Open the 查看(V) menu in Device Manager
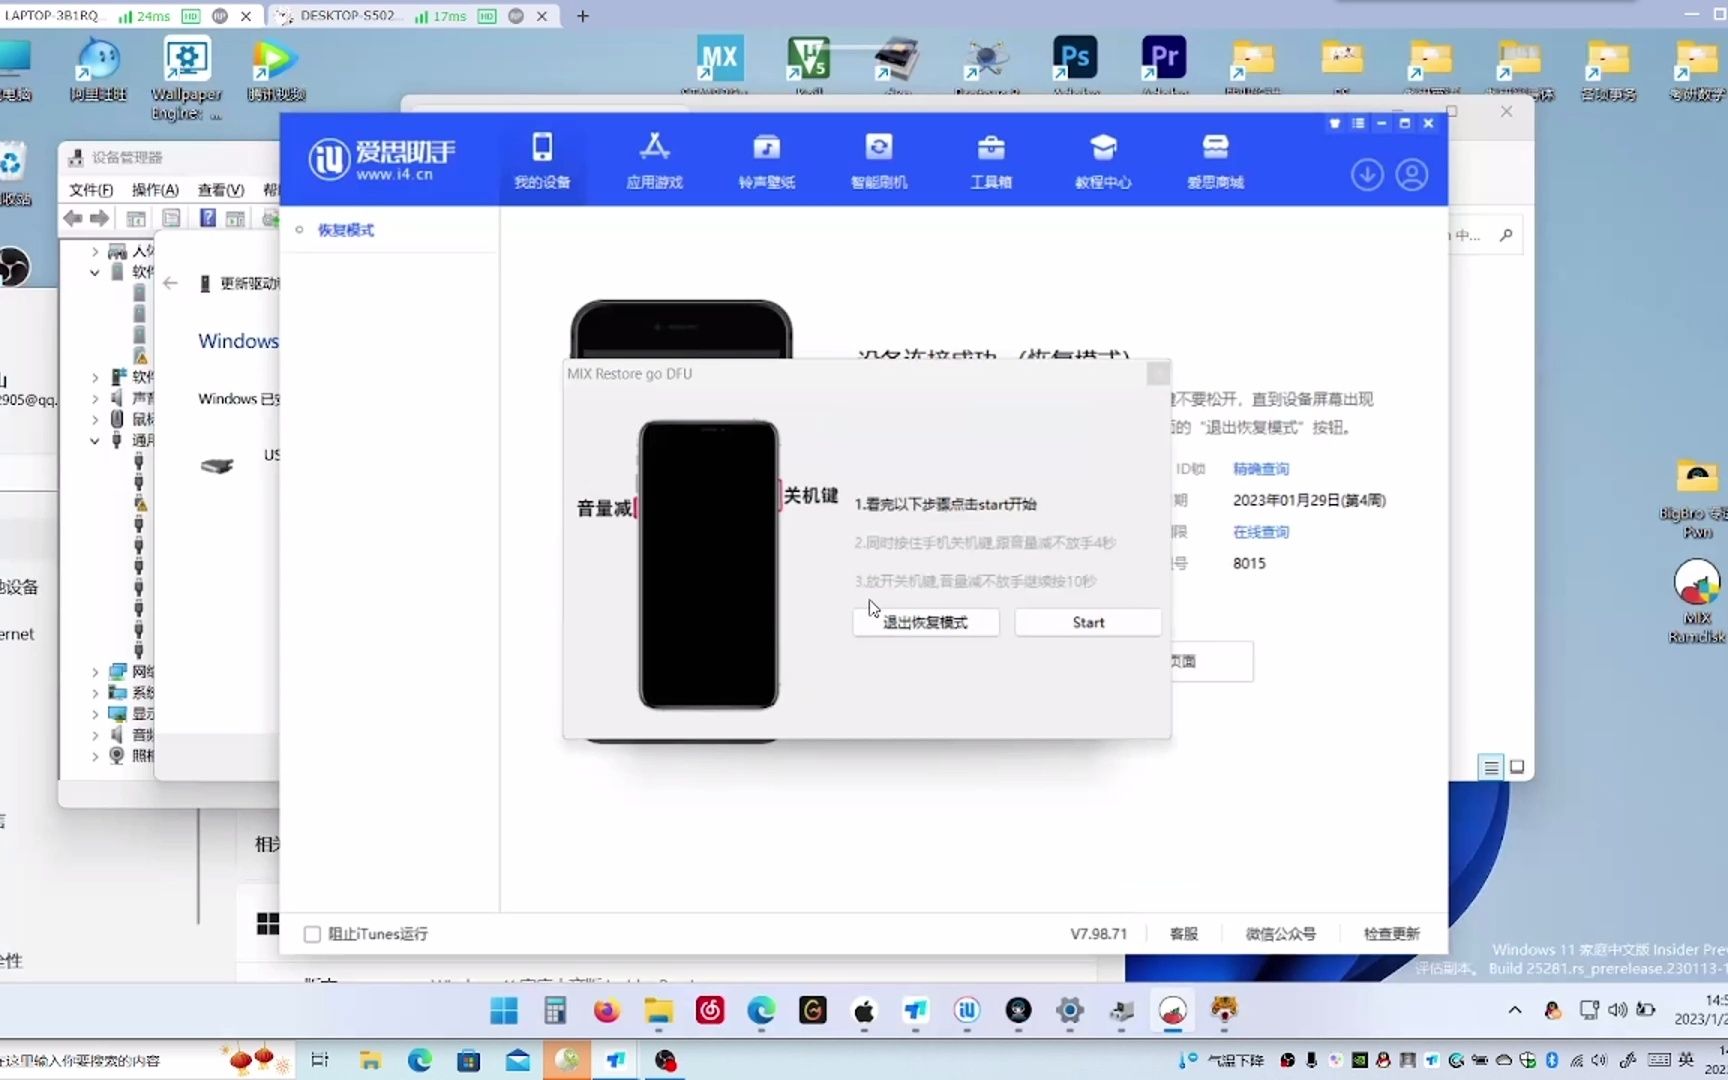1728x1080 pixels. pos(220,189)
